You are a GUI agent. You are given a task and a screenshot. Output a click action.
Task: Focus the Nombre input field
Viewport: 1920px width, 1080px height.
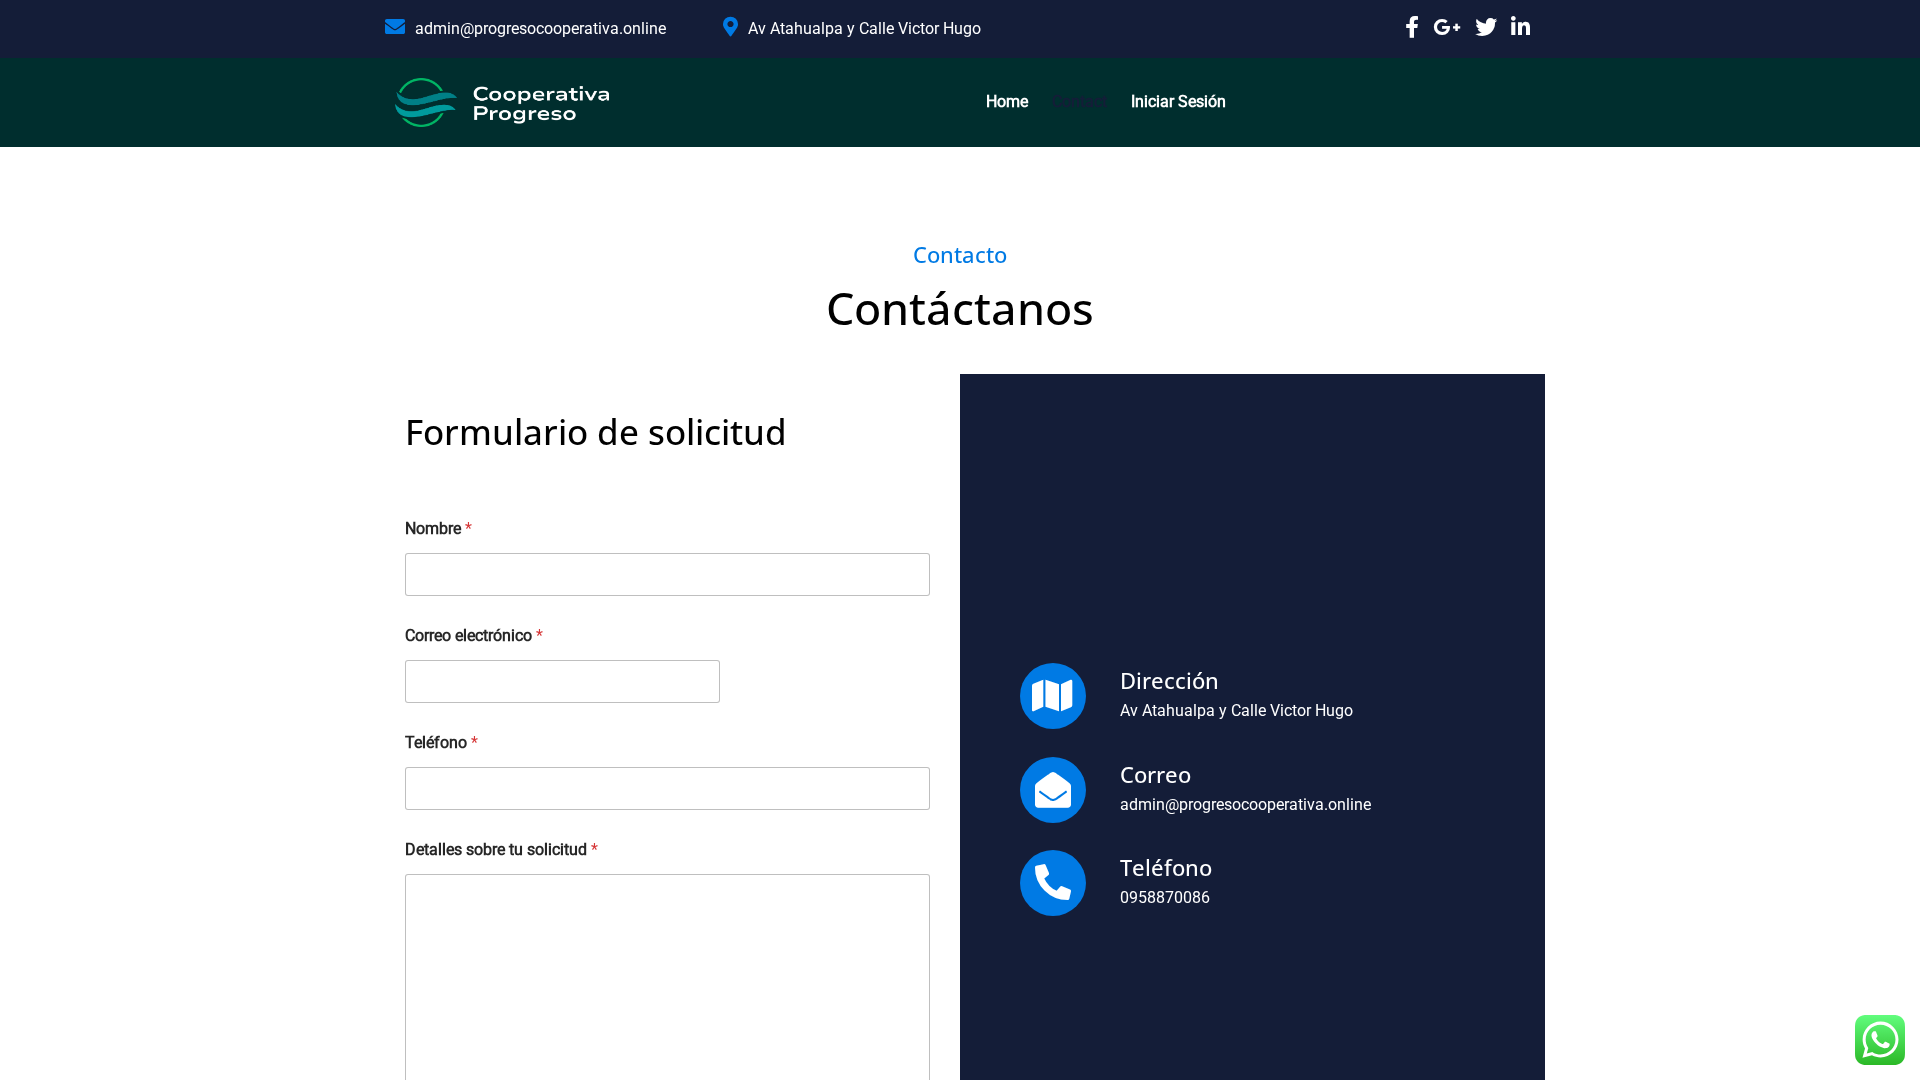tap(667, 575)
